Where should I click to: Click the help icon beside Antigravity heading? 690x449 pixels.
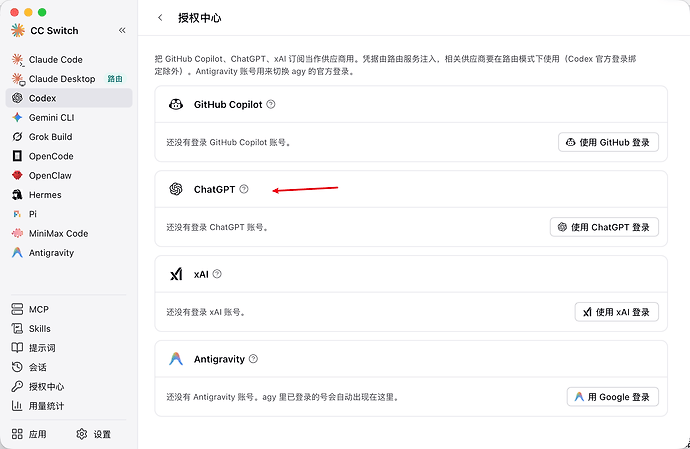click(253, 359)
